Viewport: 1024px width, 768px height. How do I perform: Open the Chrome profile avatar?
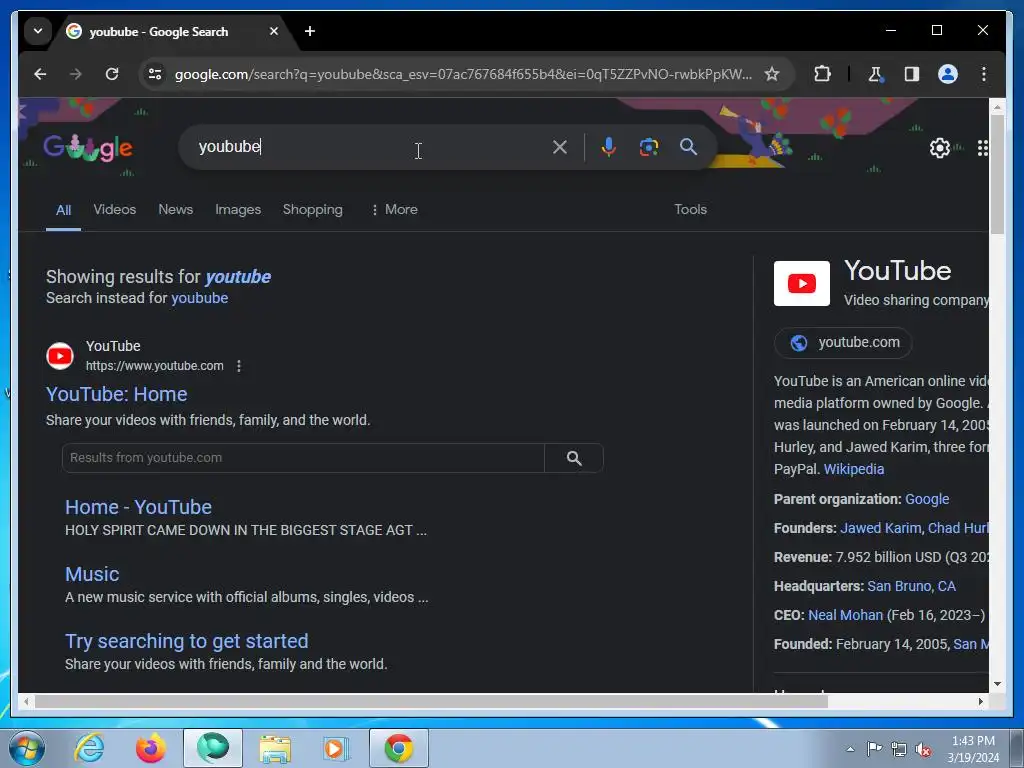[x=948, y=74]
